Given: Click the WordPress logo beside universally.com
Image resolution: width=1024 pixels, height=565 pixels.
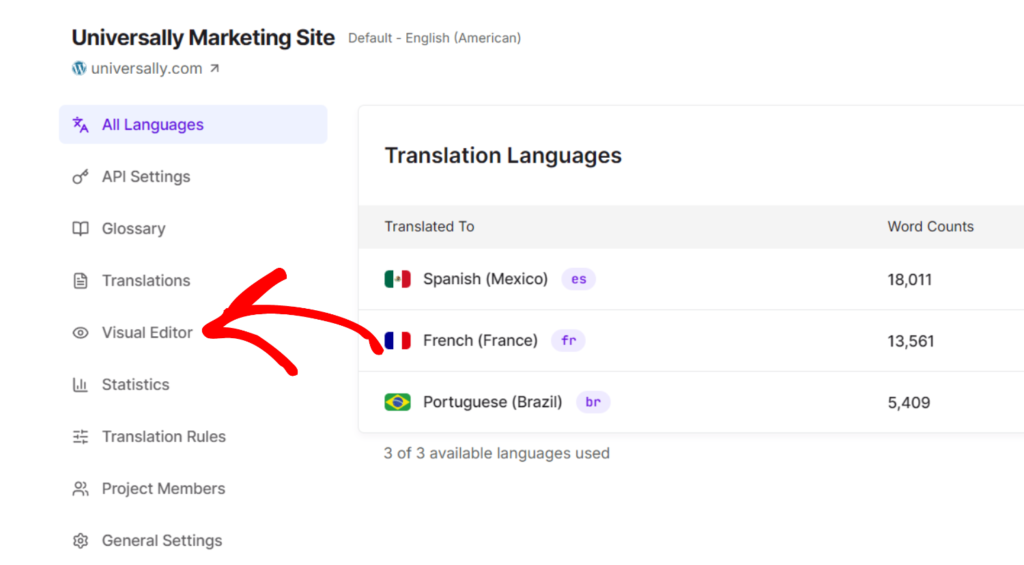Looking at the screenshot, I should pyautogui.click(x=79, y=68).
